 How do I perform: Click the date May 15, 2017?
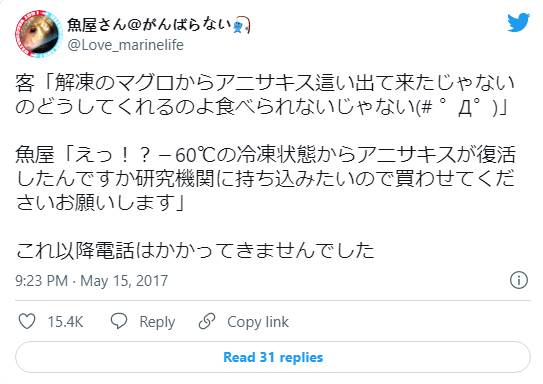click(124, 280)
